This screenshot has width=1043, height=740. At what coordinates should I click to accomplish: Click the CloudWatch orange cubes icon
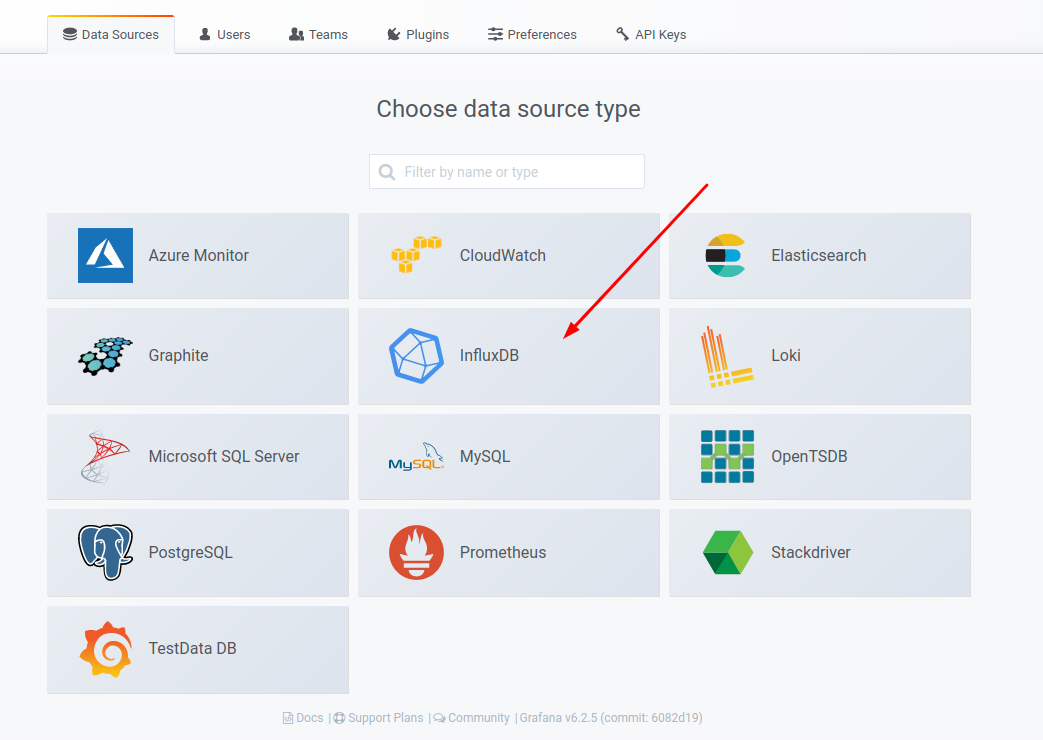click(x=416, y=254)
